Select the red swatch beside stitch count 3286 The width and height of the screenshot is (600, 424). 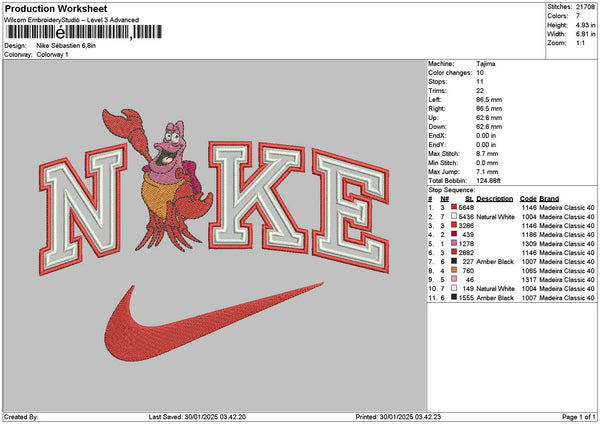(454, 225)
